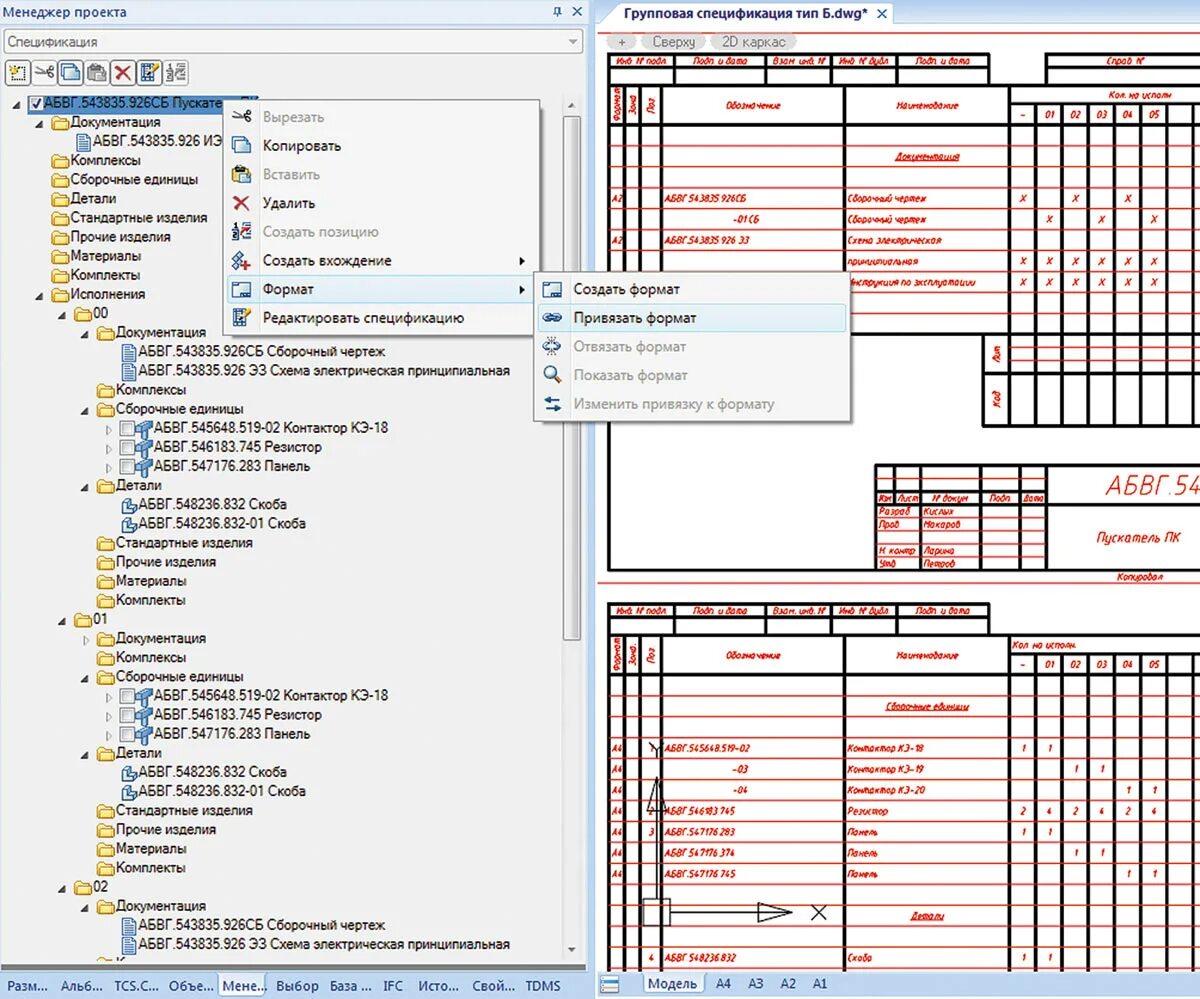Click the Комплексы folder icon under root
Image resolution: width=1200 pixels, height=999 pixels.
(60, 160)
